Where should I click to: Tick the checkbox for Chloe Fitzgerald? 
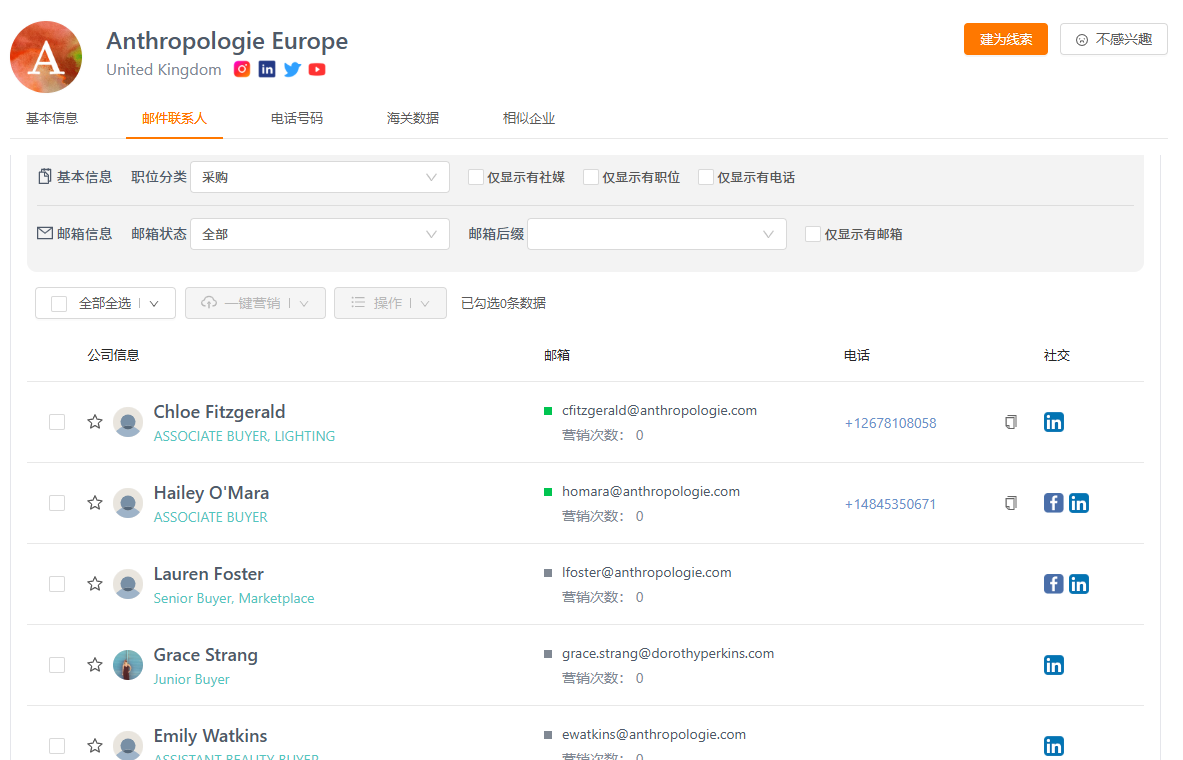(x=57, y=422)
